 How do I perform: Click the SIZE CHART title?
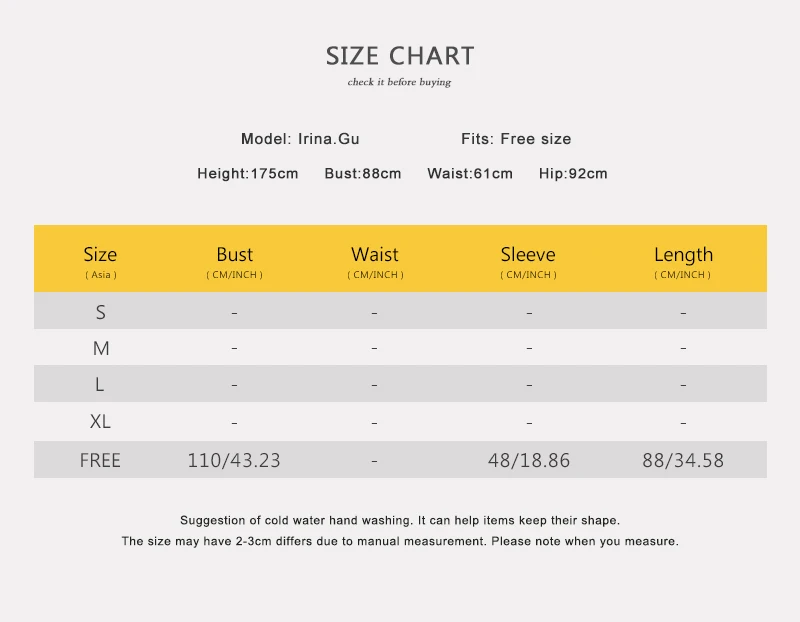(400, 56)
